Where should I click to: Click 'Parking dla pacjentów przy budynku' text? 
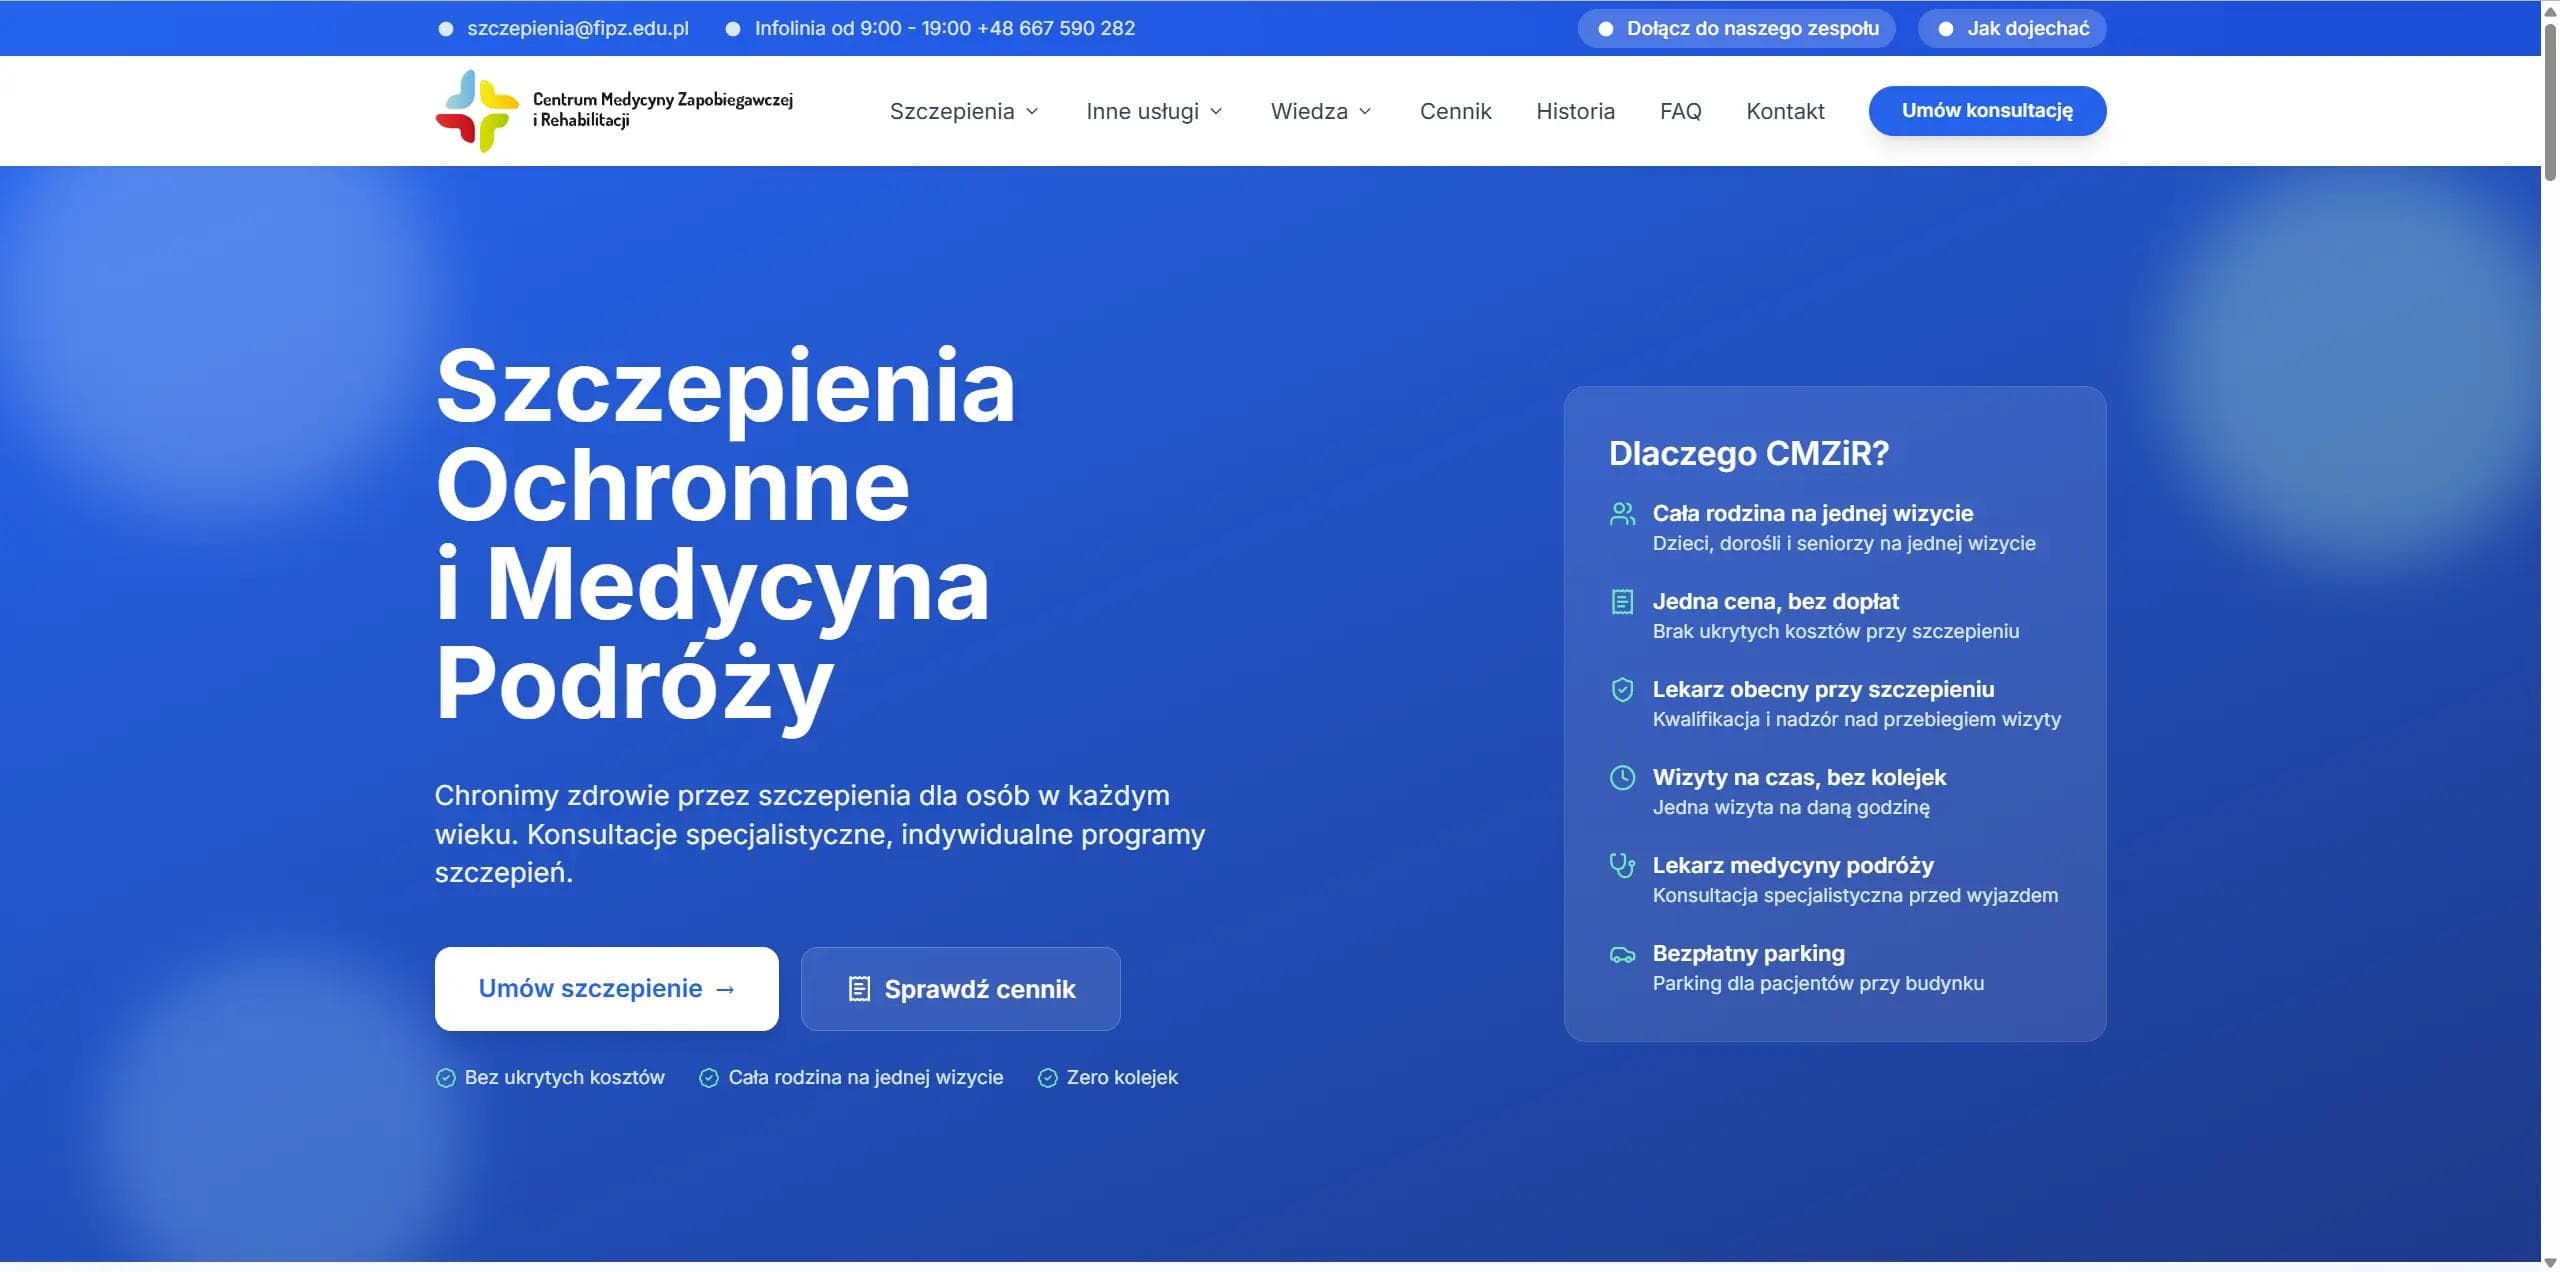(1818, 984)
